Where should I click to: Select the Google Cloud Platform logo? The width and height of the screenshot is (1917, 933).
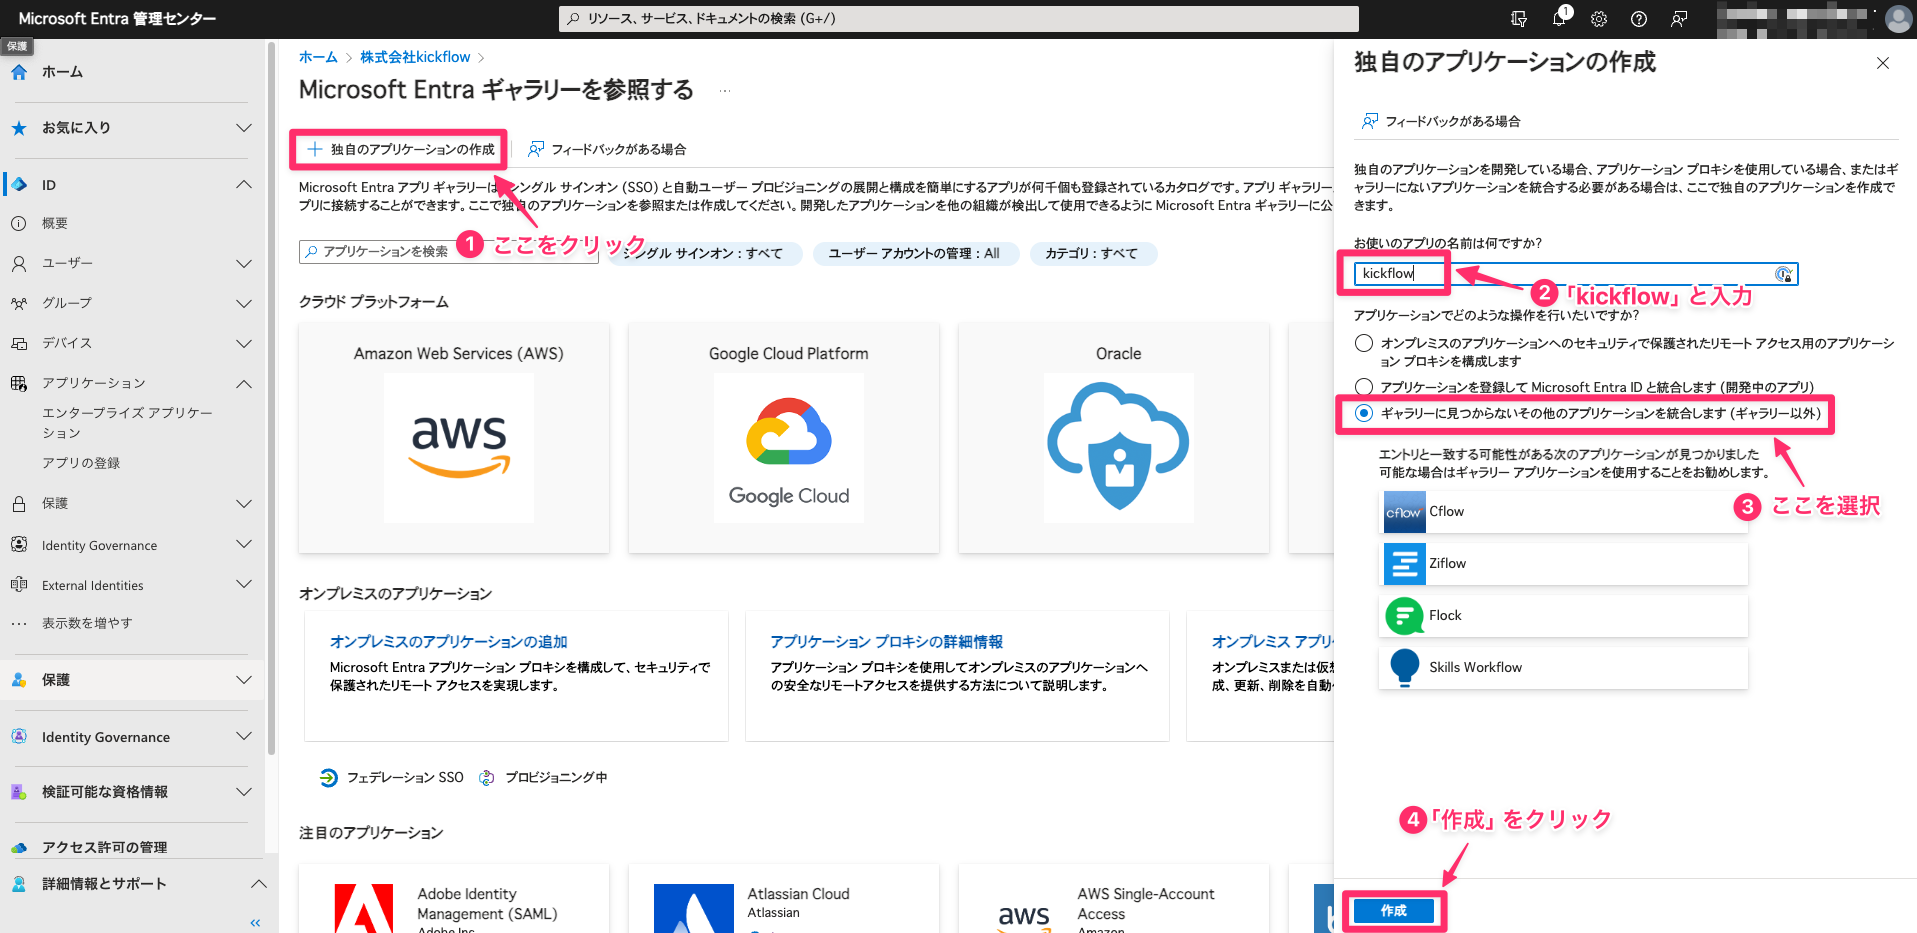(788, 447)
